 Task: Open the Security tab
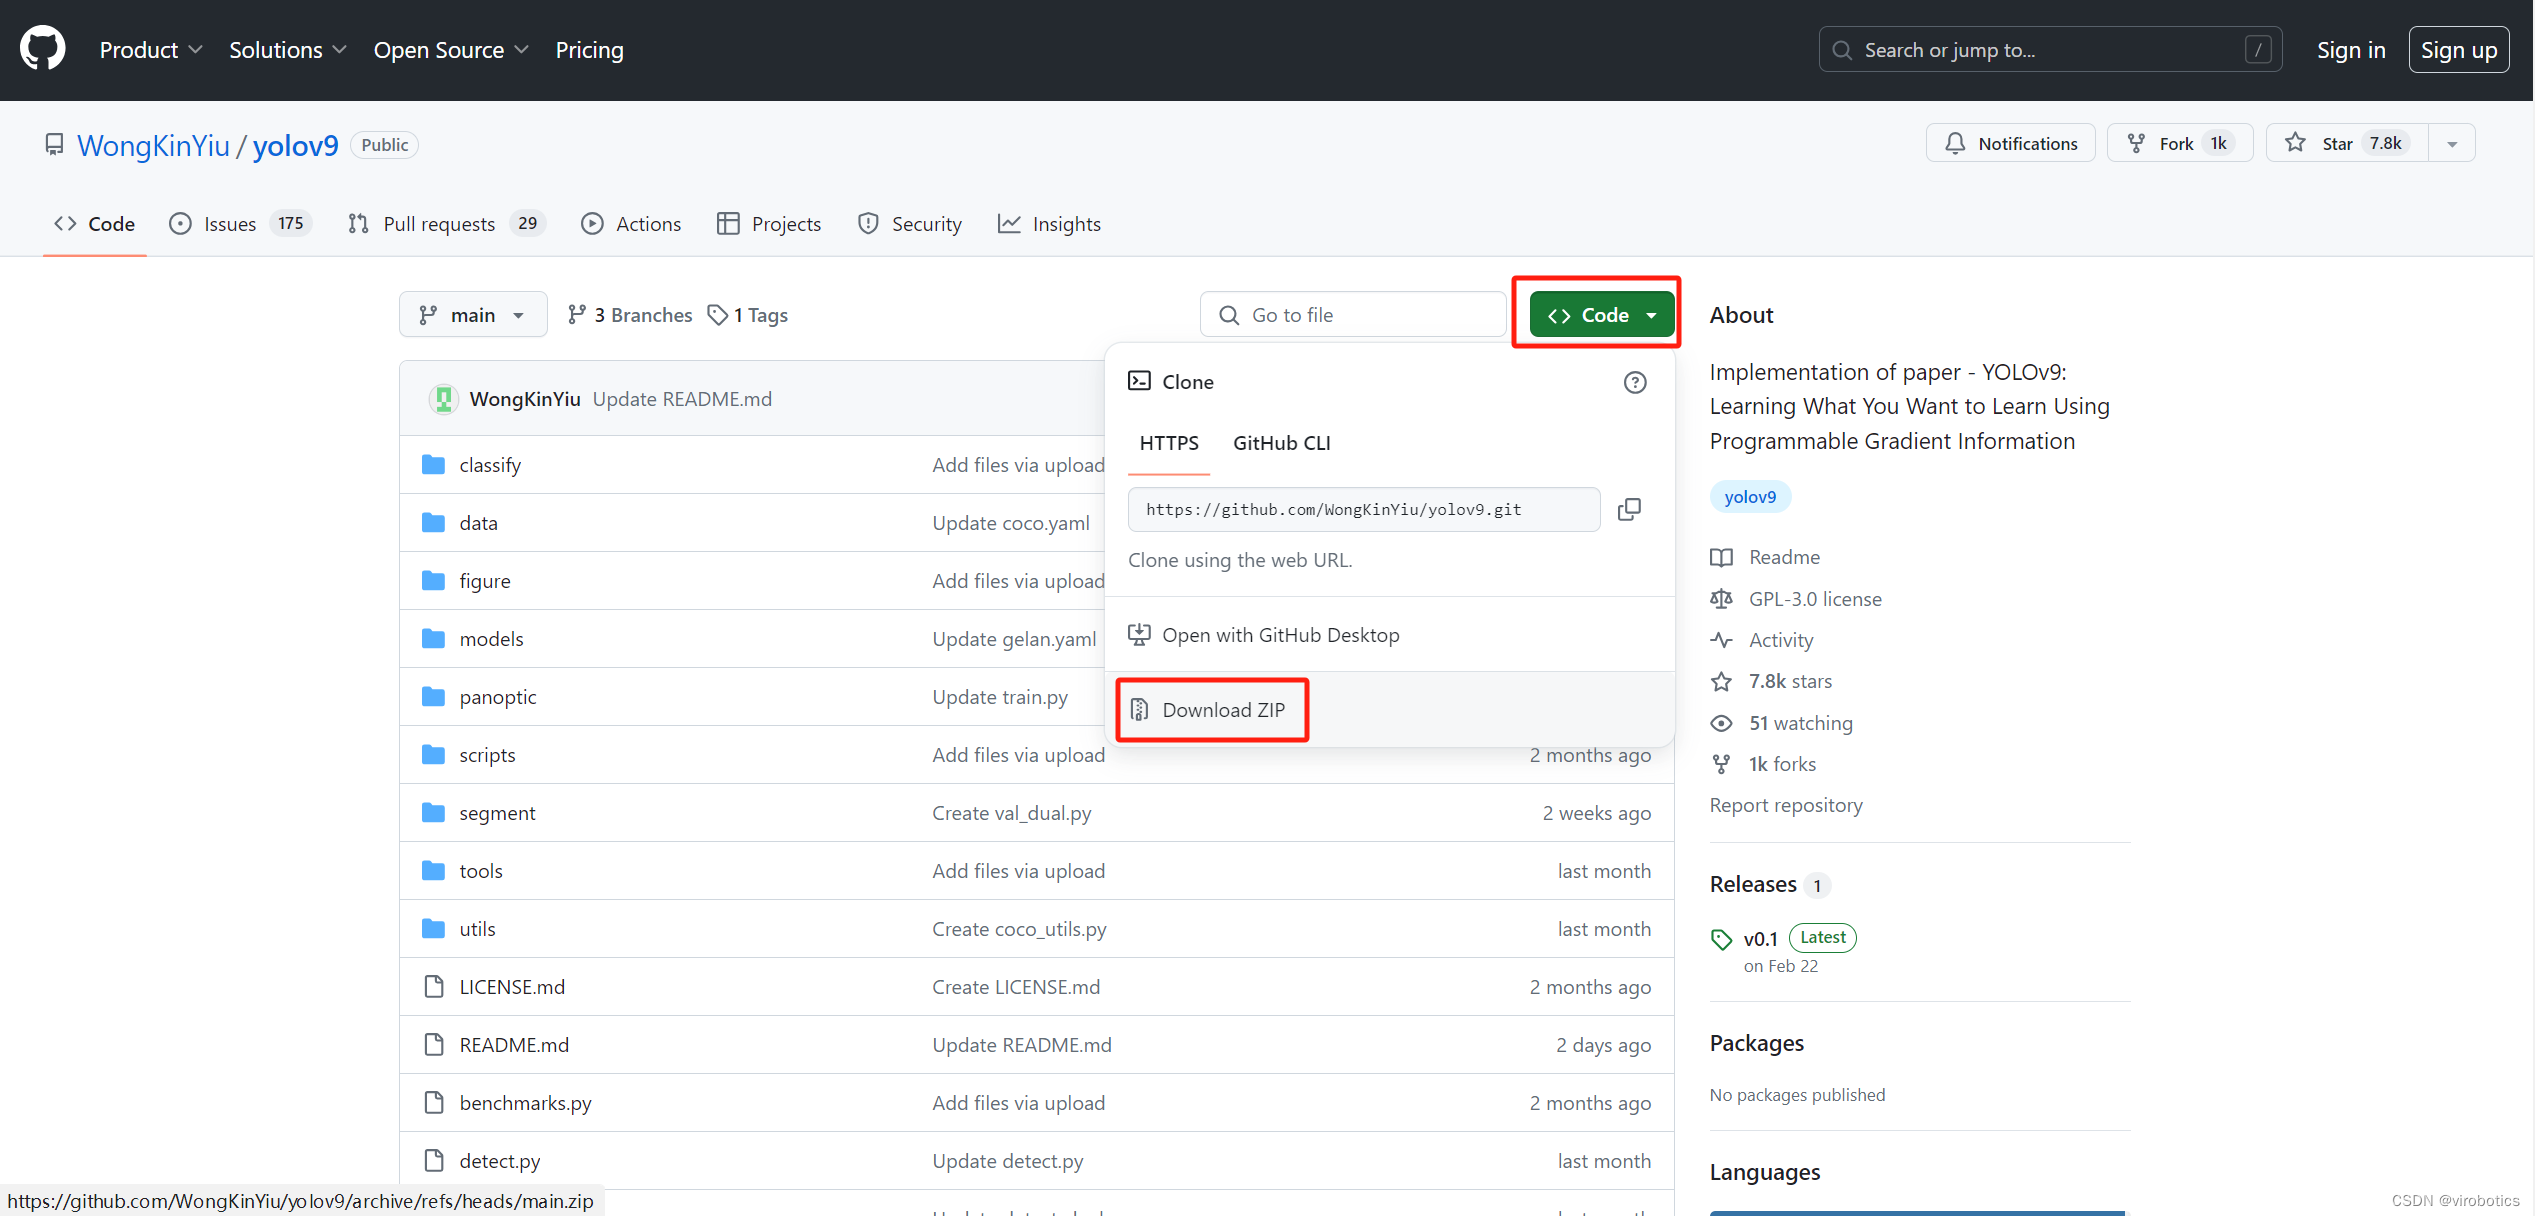coord(910,224)
